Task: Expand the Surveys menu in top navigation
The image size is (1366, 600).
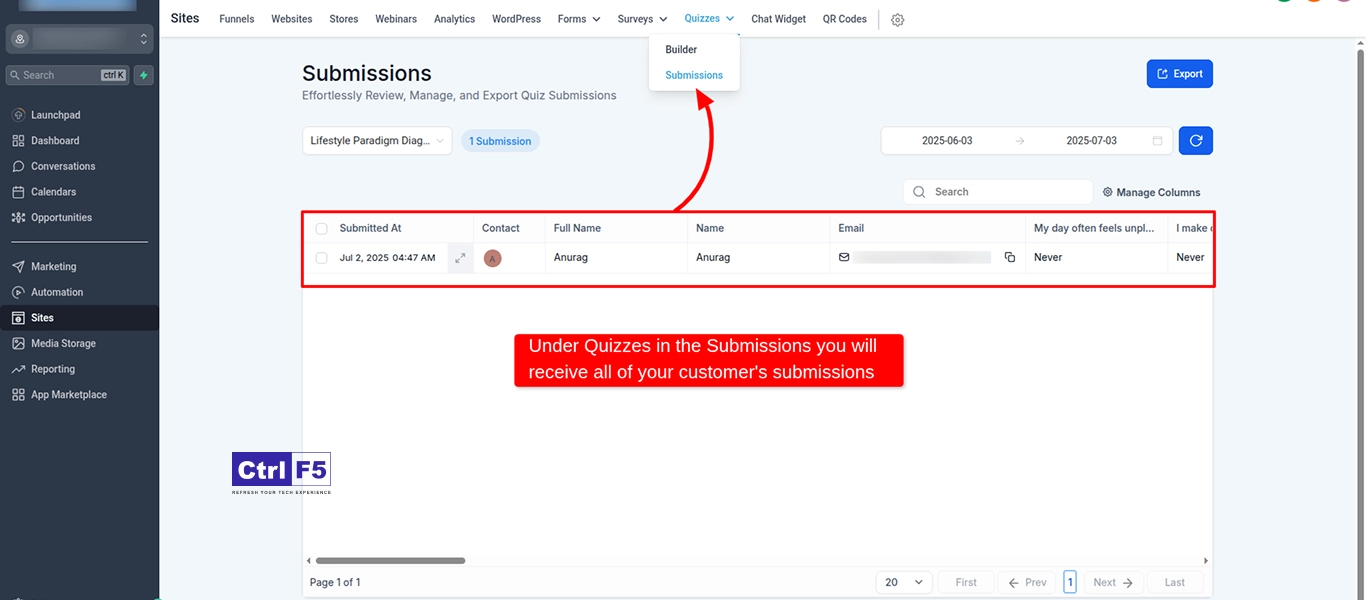Action: [642, 19]
